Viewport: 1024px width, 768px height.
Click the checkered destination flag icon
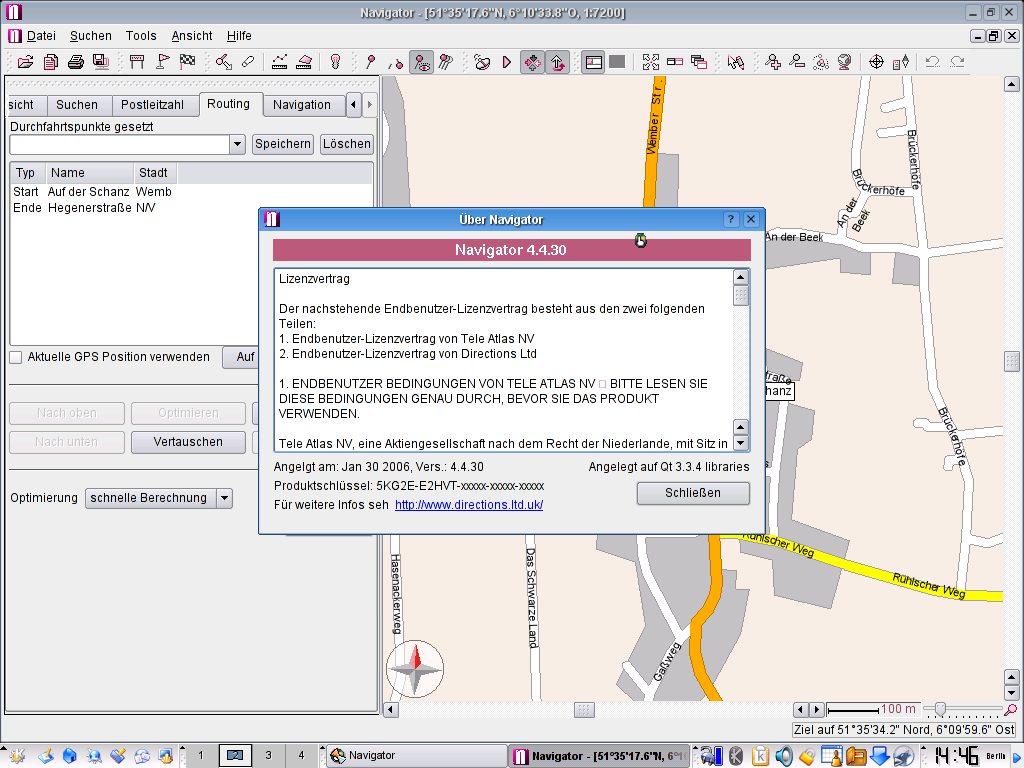coord(187,62)
